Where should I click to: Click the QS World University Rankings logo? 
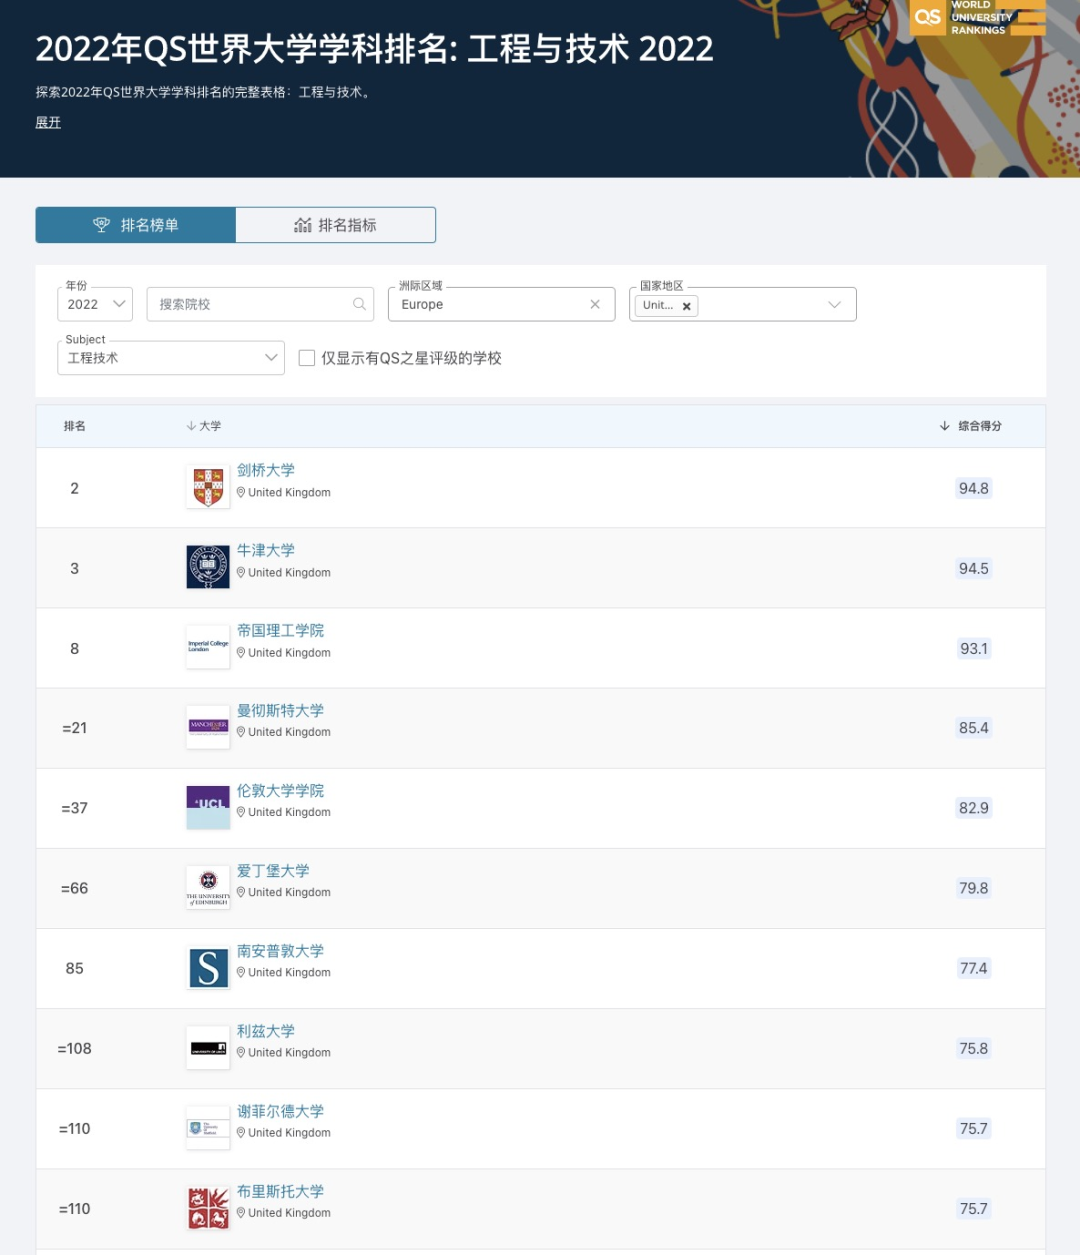point(977,17)
